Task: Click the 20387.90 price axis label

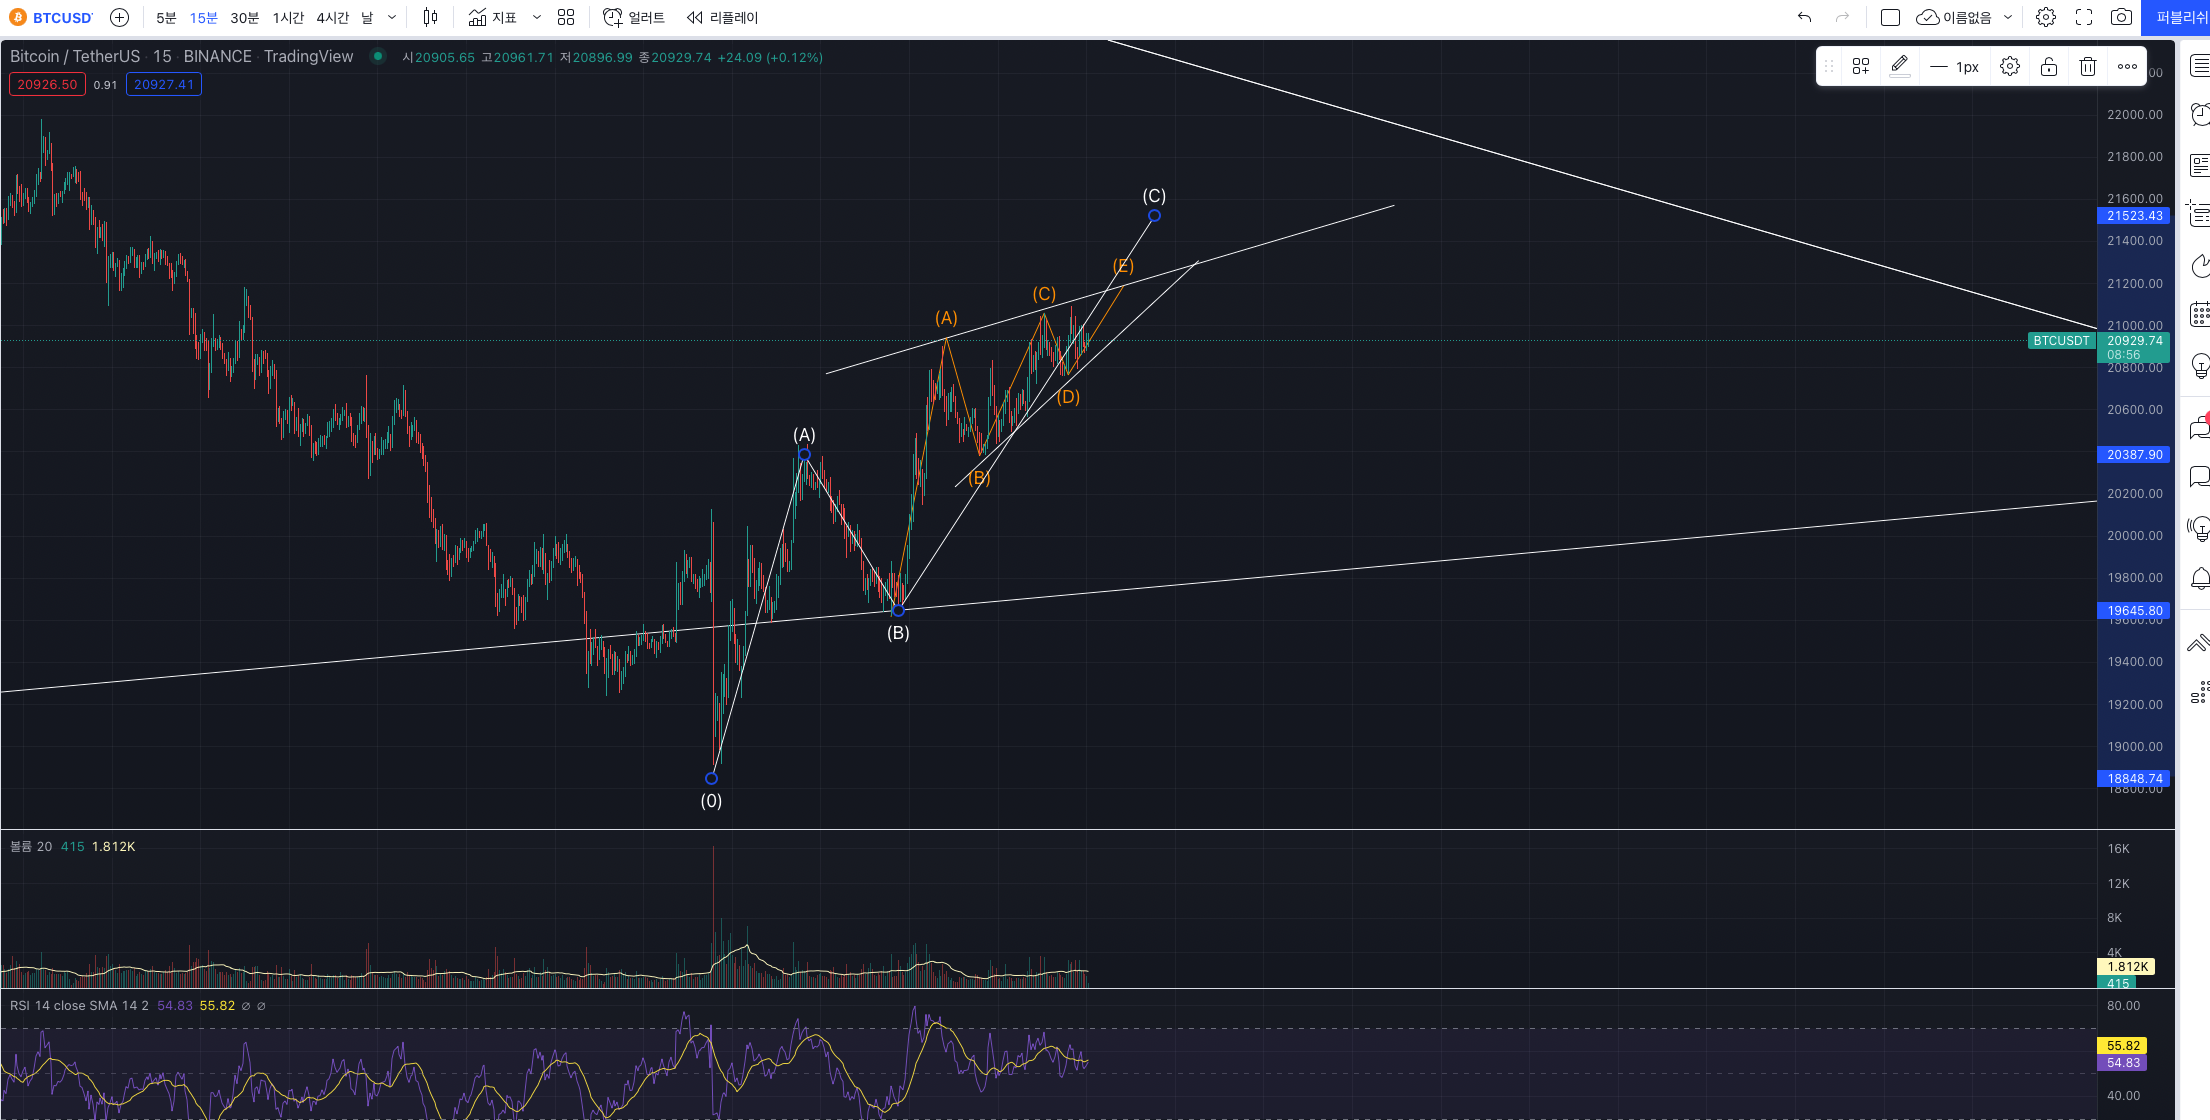Action: [2134, 454]
